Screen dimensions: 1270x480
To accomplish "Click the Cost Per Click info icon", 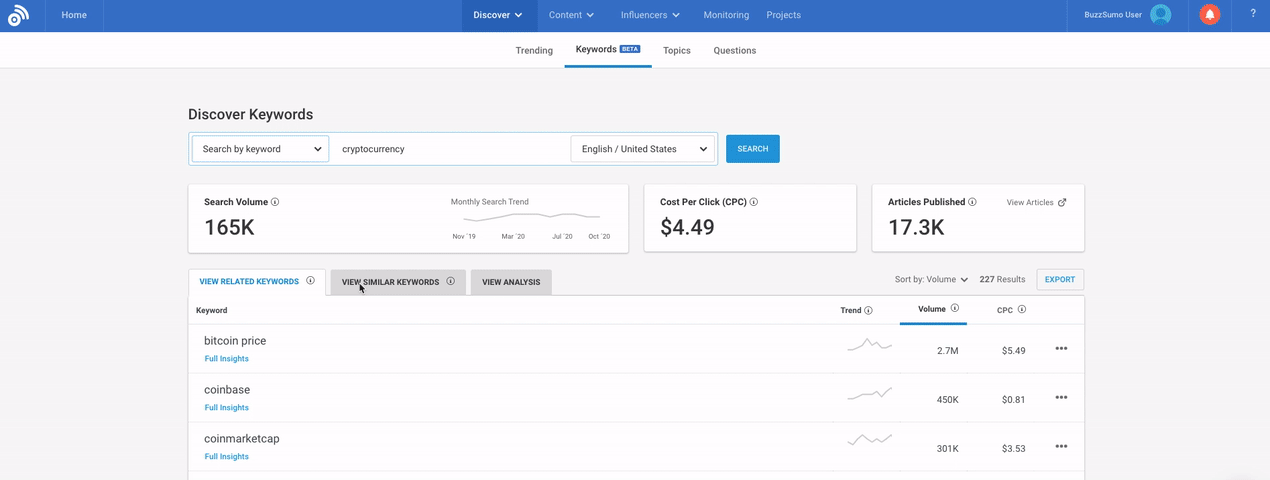I will tap(753, 202).
